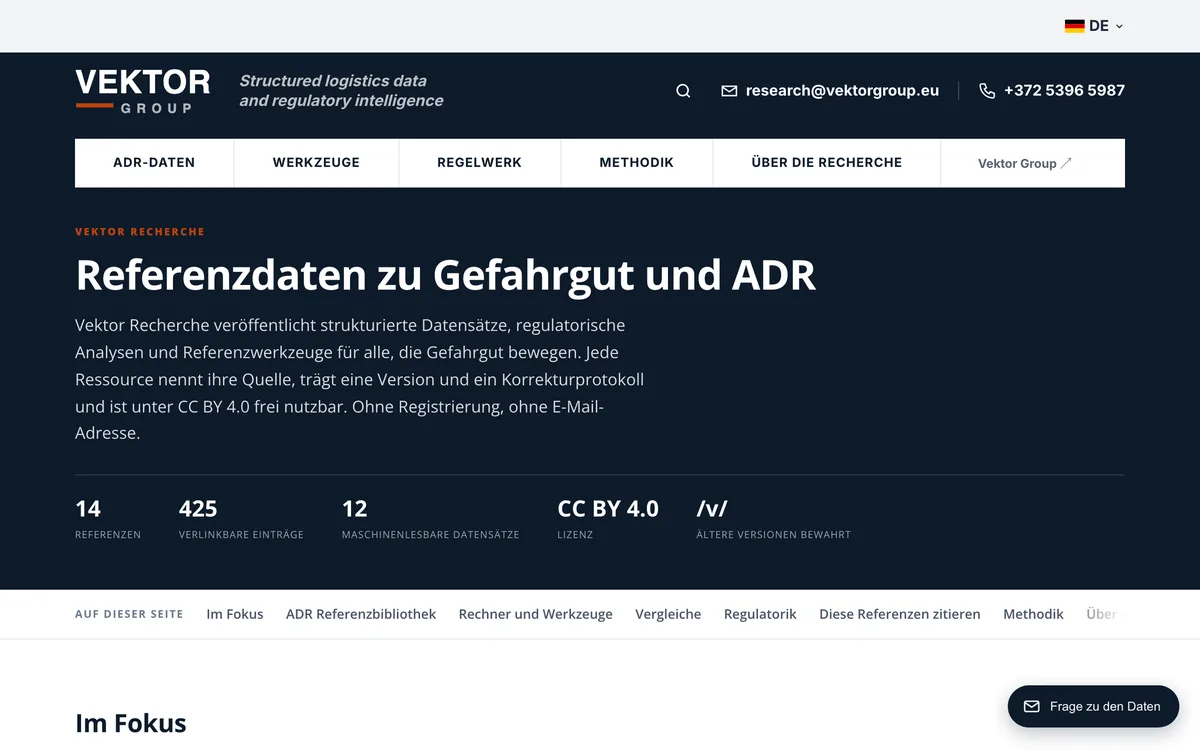
Task: Click the CC BY 4.0 Lizenz statistic
Action: pos(608,520)
